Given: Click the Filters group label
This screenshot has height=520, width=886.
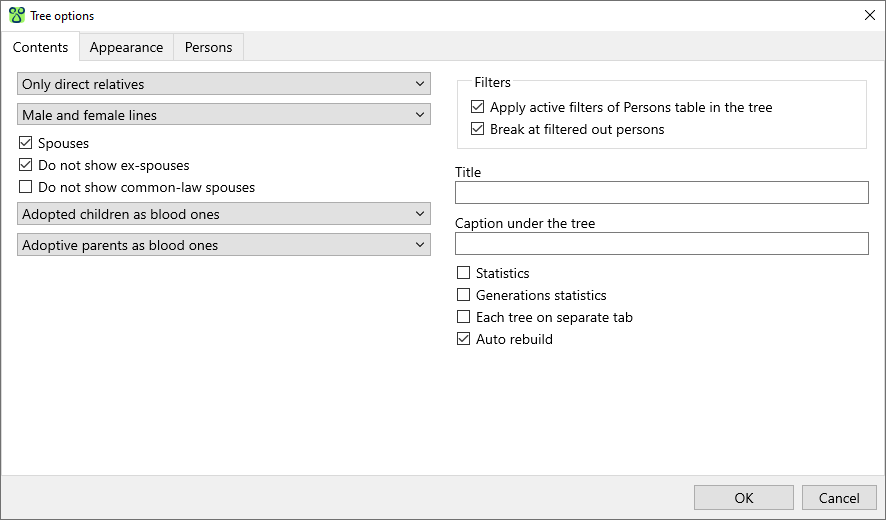Looking at the screenshot, I should coord(492,83).
